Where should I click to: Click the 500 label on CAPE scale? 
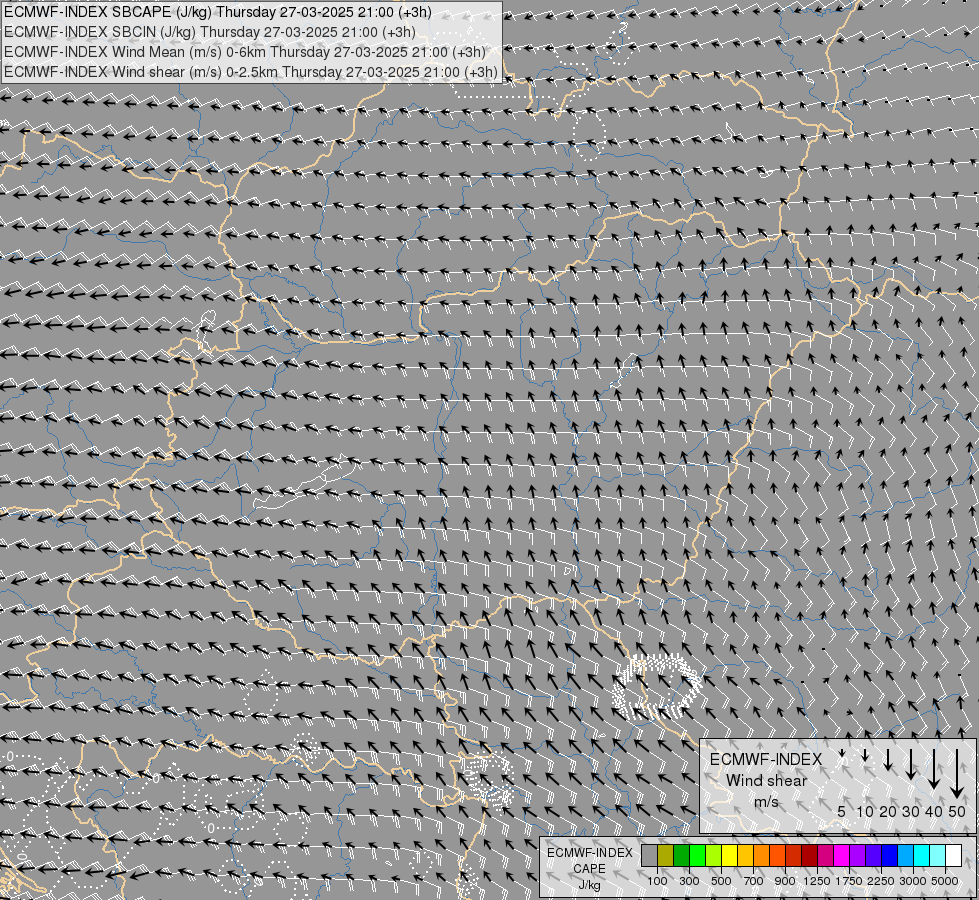(721, 881)
